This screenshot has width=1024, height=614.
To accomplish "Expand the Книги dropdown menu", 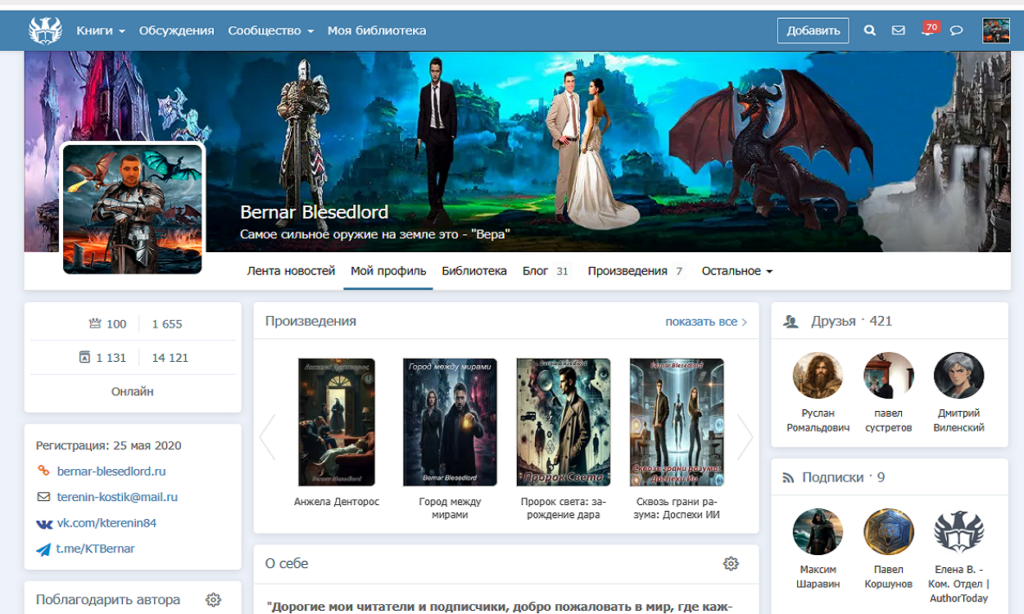I will coord(100,31).
